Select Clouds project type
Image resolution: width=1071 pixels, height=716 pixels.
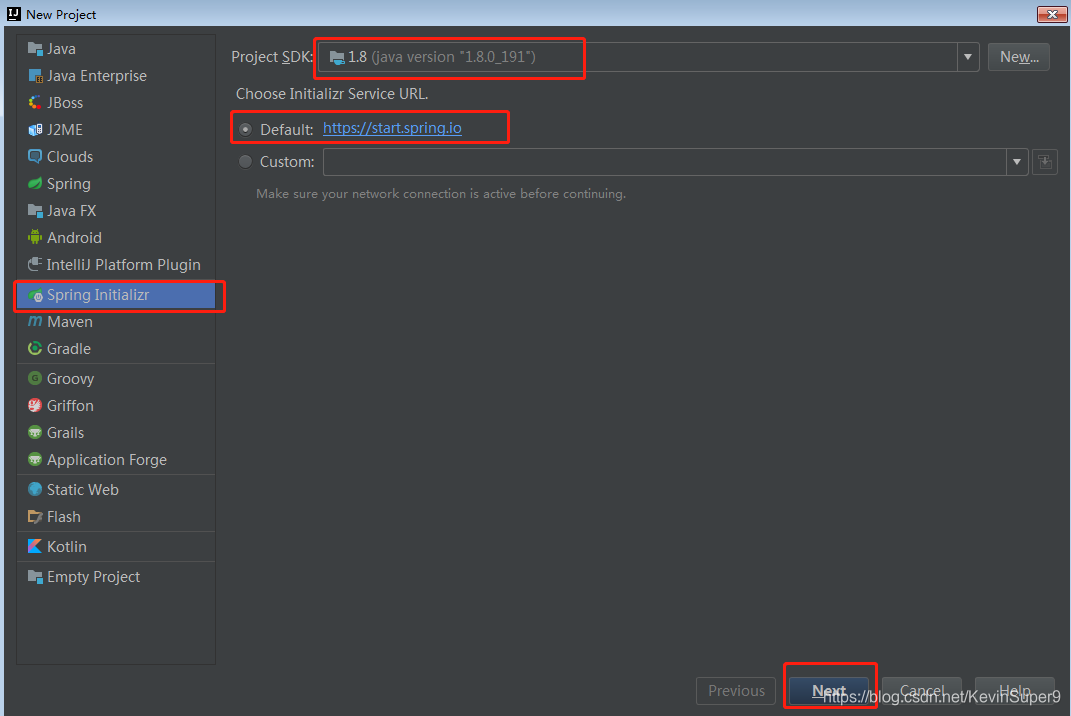[116, 156]
